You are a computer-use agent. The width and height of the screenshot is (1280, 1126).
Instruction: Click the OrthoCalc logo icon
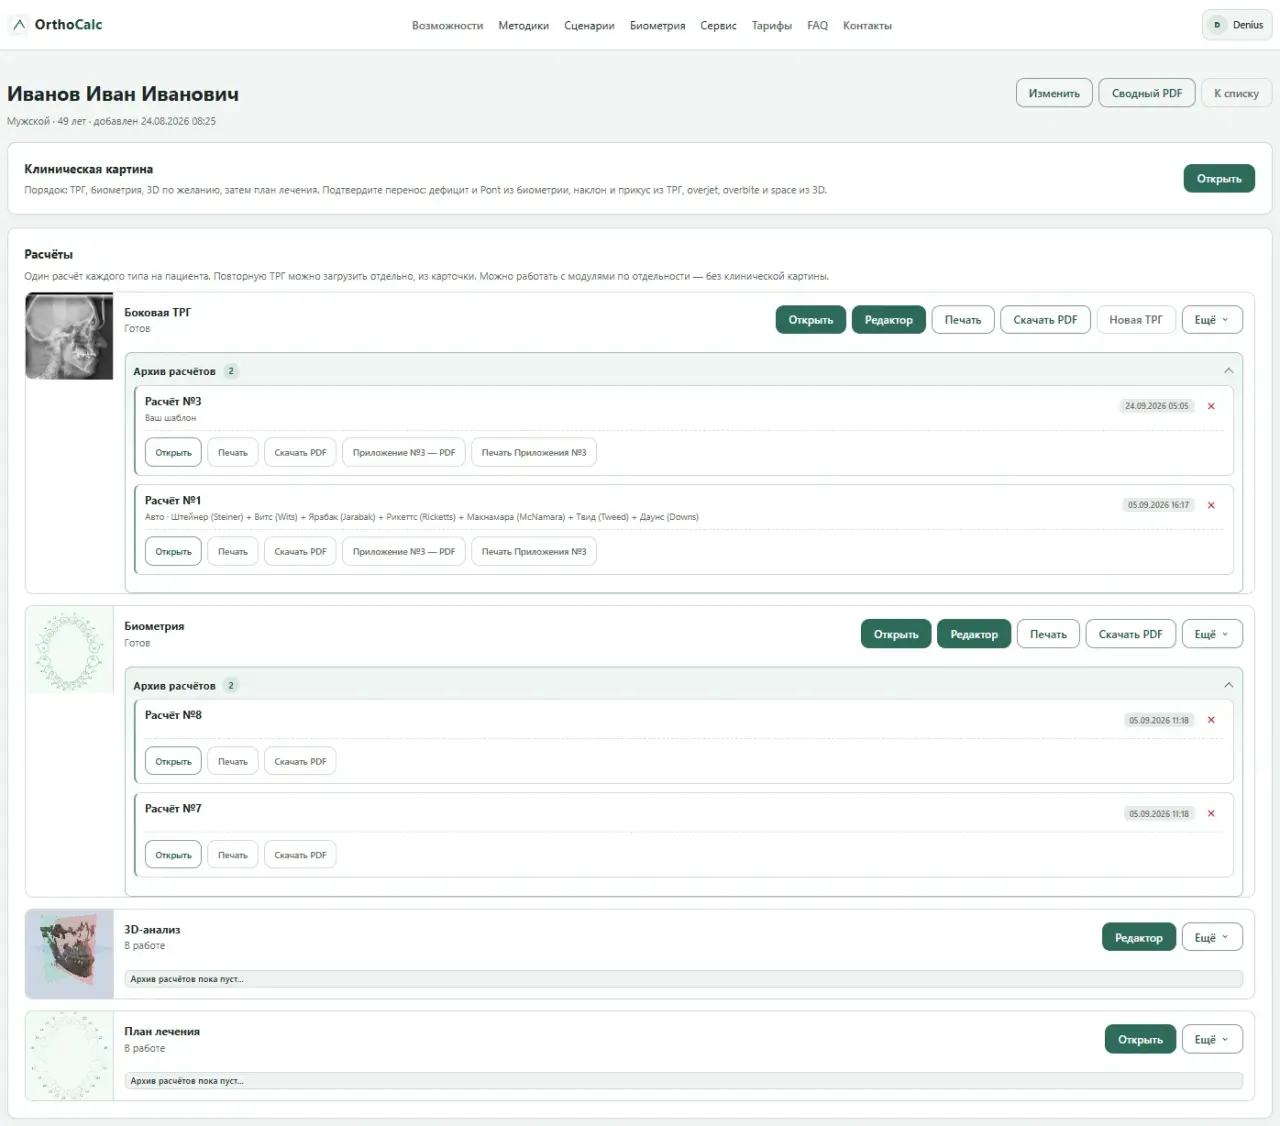[19, 25]
